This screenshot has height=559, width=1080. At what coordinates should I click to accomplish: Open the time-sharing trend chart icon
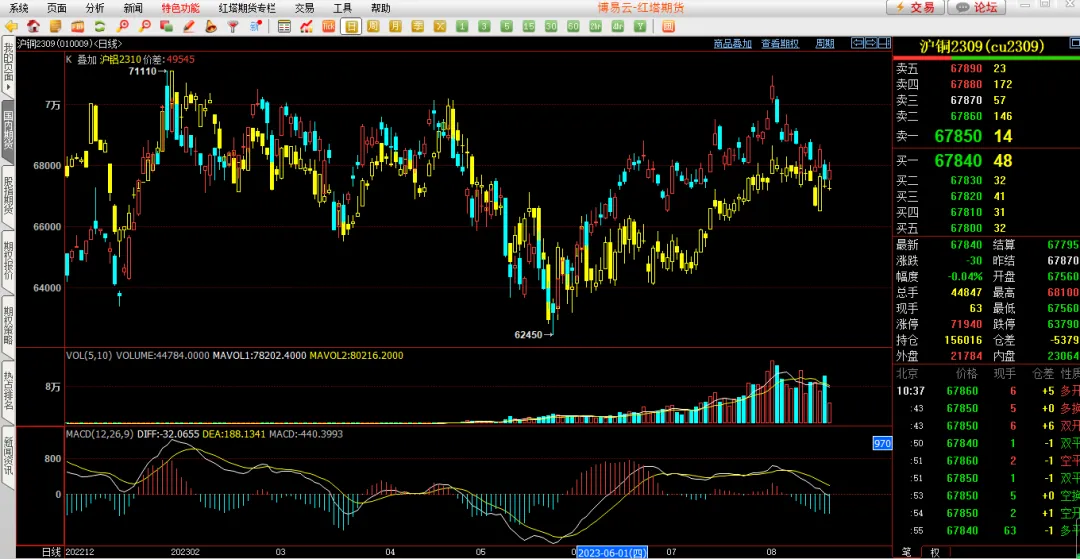tap(307, 27)
